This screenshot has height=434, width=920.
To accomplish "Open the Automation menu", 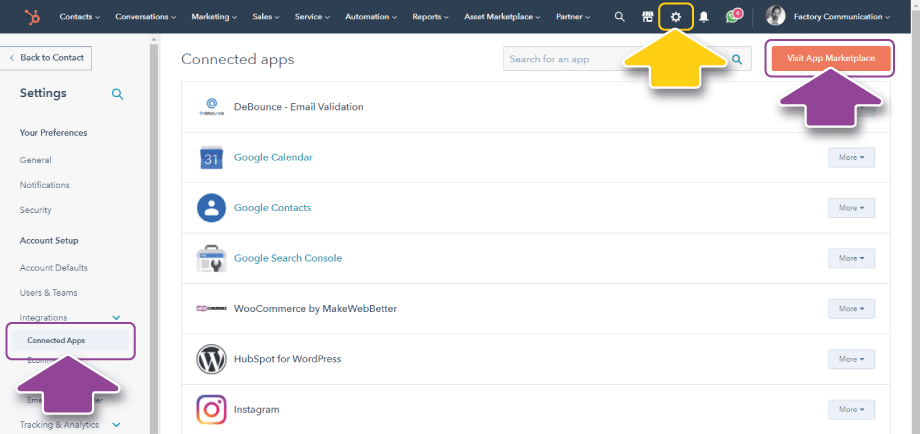I will pos(371,17).
